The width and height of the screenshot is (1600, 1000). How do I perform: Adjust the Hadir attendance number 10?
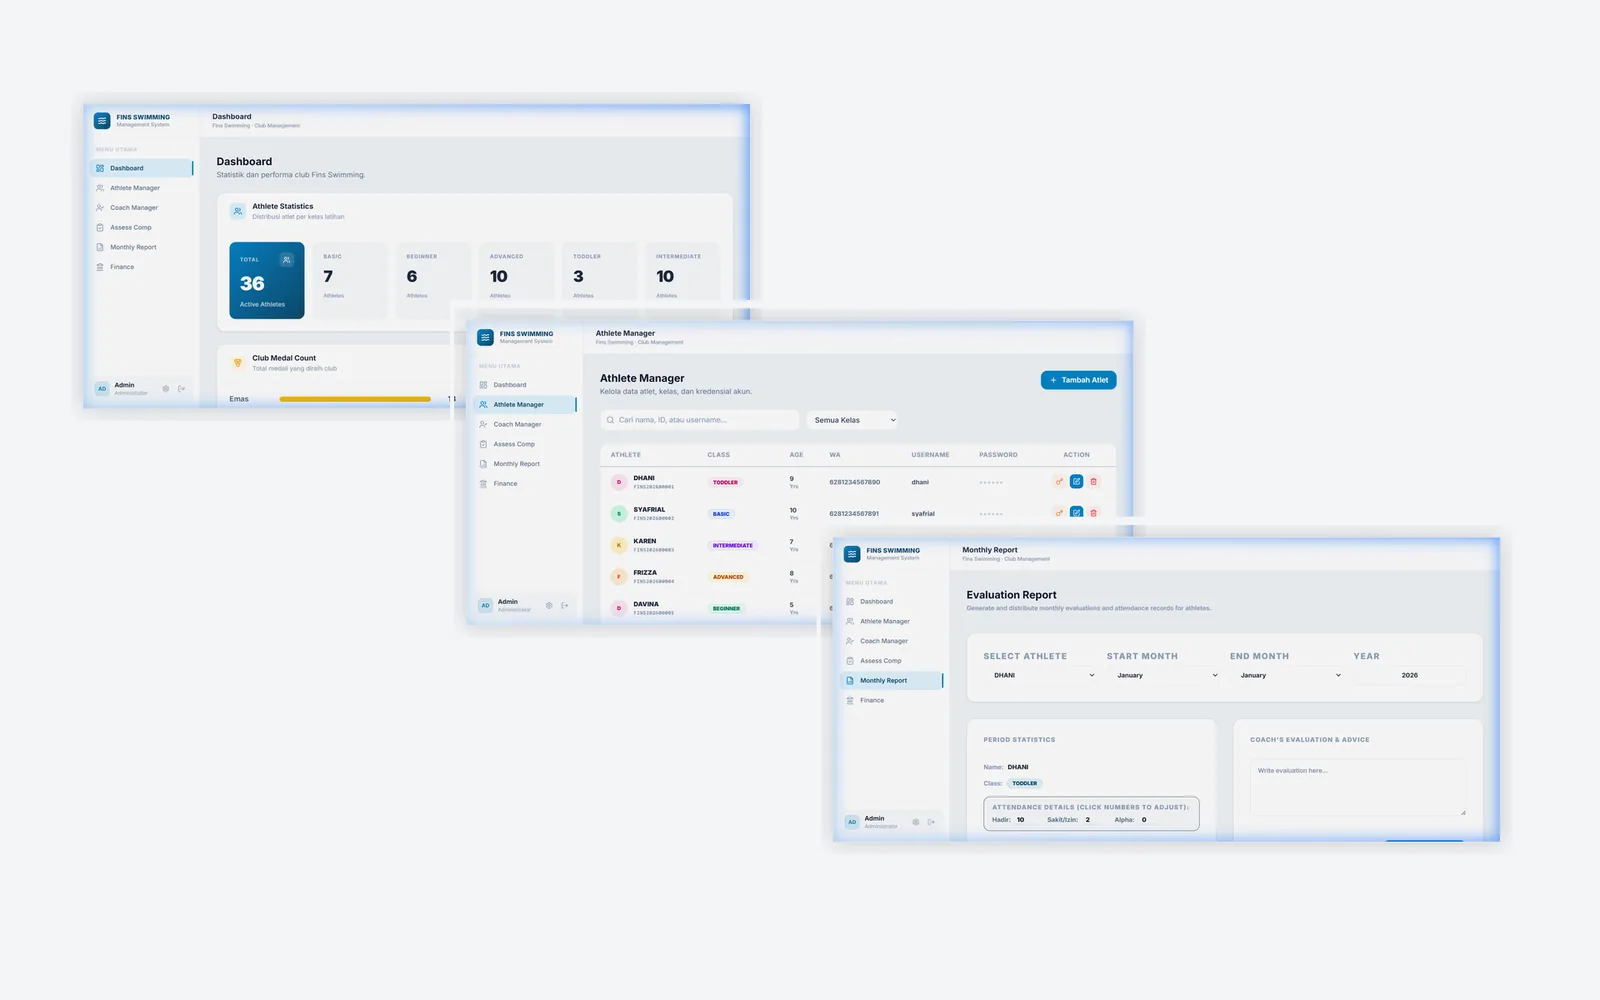[1020, 820]
